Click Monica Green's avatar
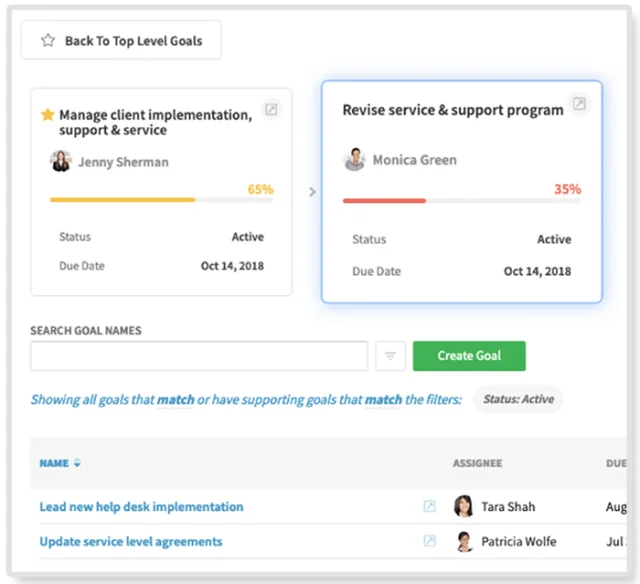 pyautogui.click(x=354, y=159)
